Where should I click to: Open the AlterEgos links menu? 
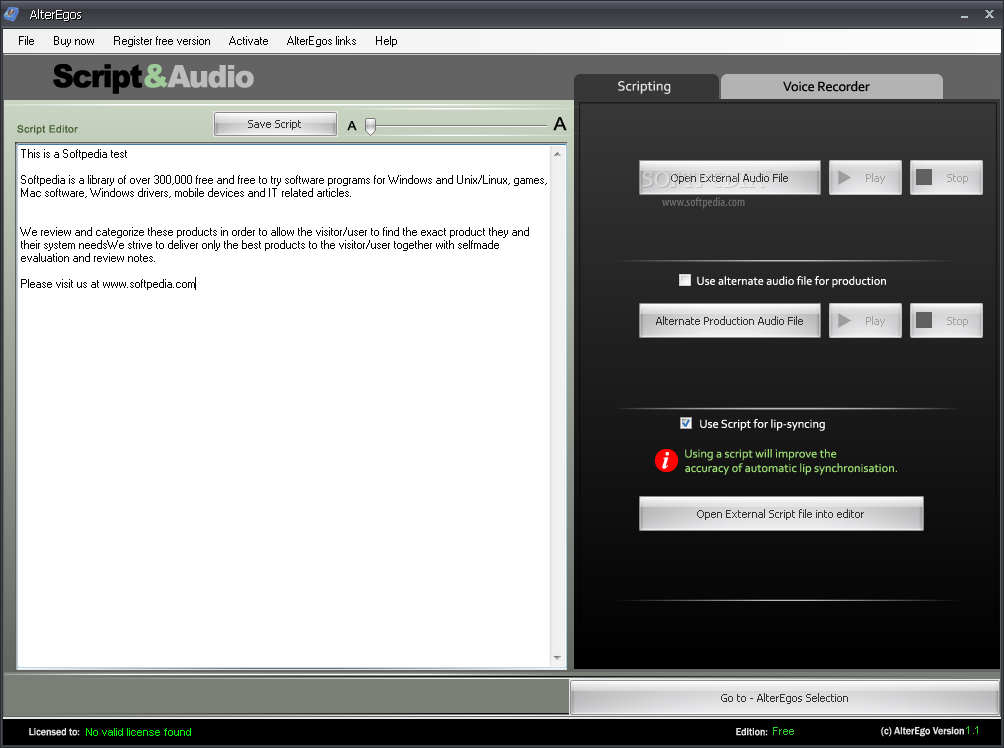pyautogui.click(x=321, y=41)
